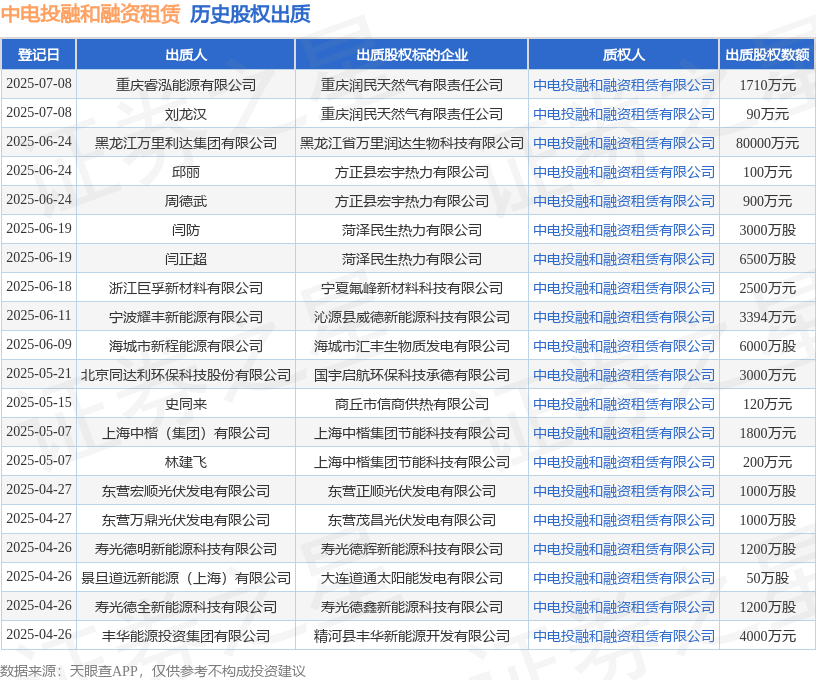
Task: Open pledgee link in 重庆睿泓能源有限公司 row
Action: click(623, 85)
